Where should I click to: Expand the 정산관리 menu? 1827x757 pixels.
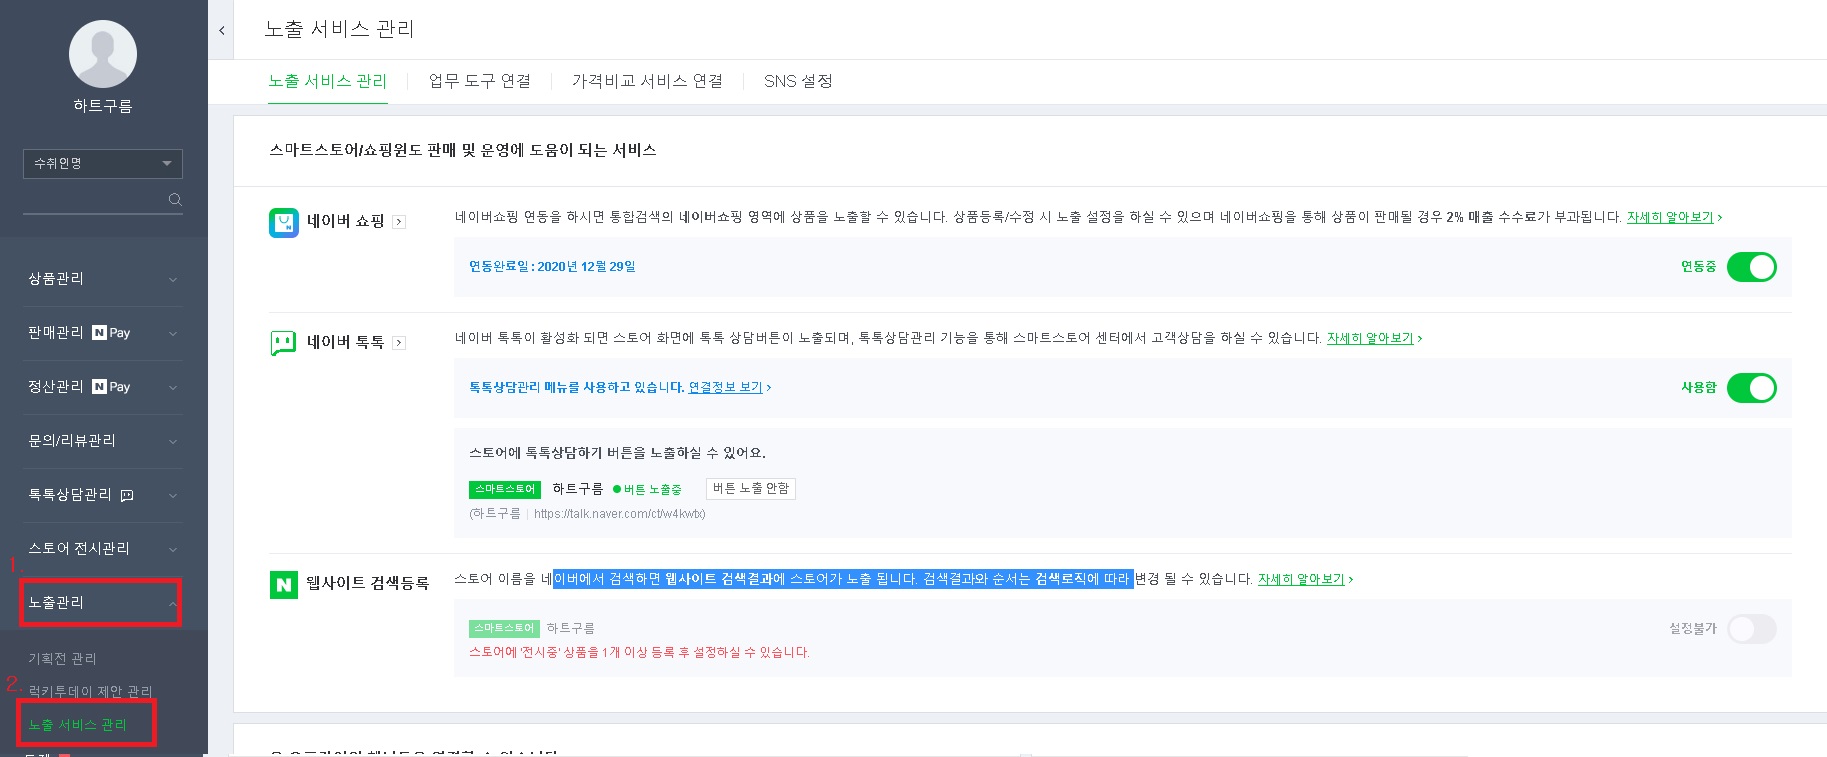click(x=103, y=387)
